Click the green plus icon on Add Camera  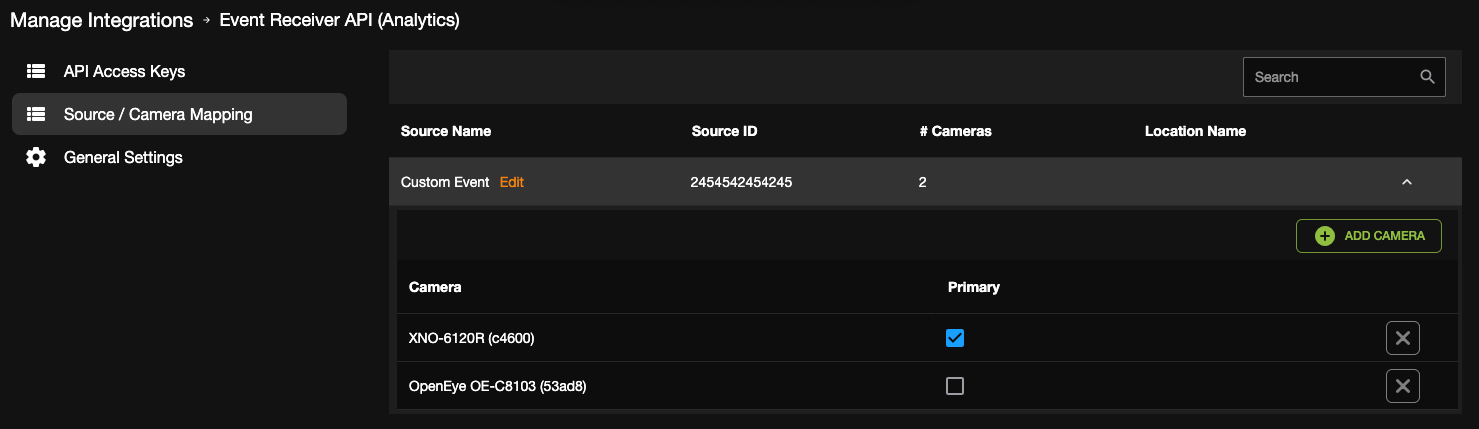click(x=1325, y=236)
